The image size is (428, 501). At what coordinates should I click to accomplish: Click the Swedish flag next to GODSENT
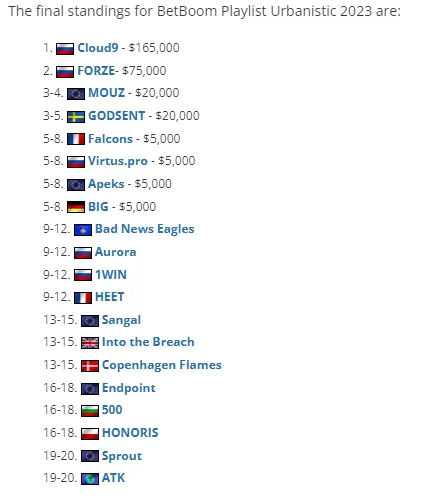76,117
